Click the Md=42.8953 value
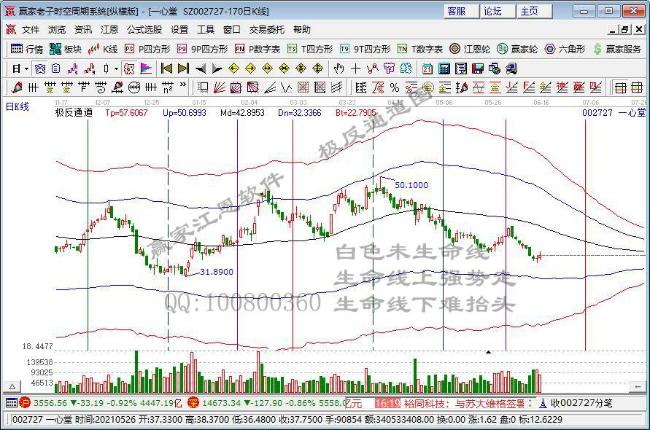This screenshot has height=430, width=650. click(x=242, y=112)
